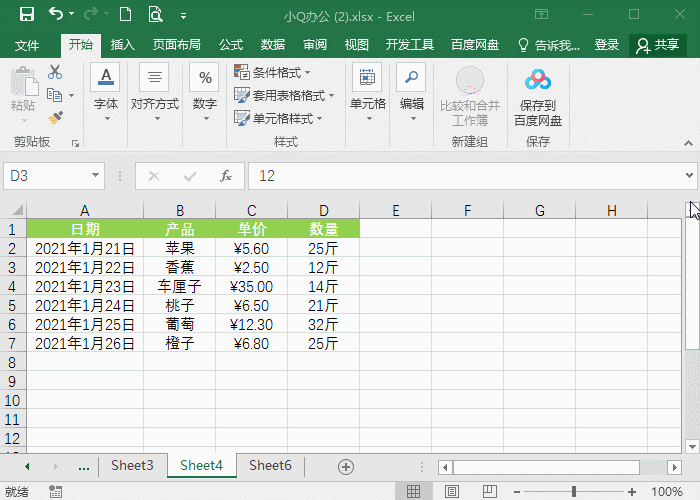Viewport: 700px width, 500px height.
Task: Open the Copy options dropdown arrow
Action: pyautogui.click(x=71, y=95)
